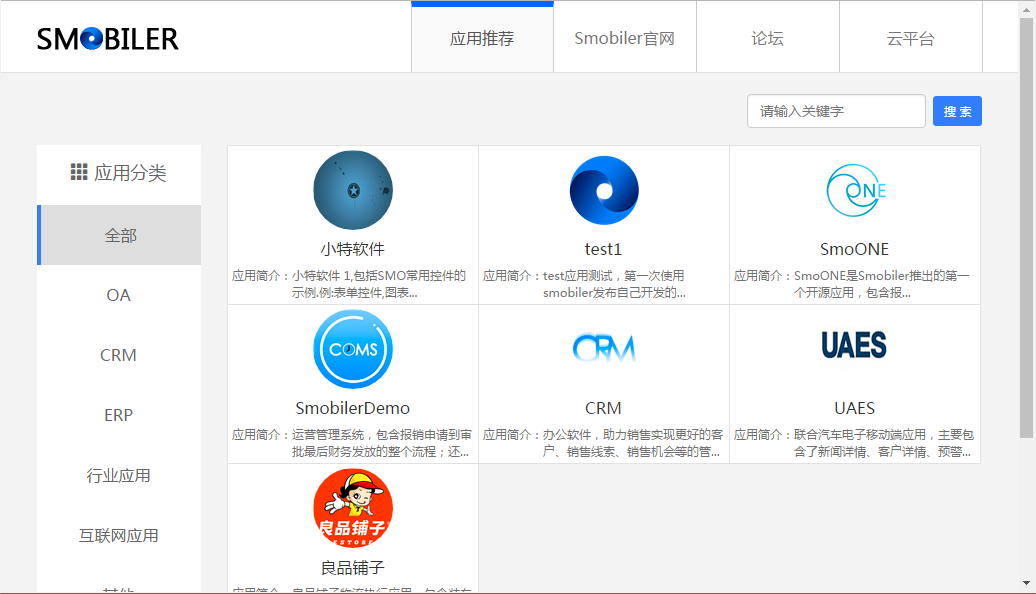Open the test1 app title link
This screenshot has height=594, width=1036.
tap(603, 249)
